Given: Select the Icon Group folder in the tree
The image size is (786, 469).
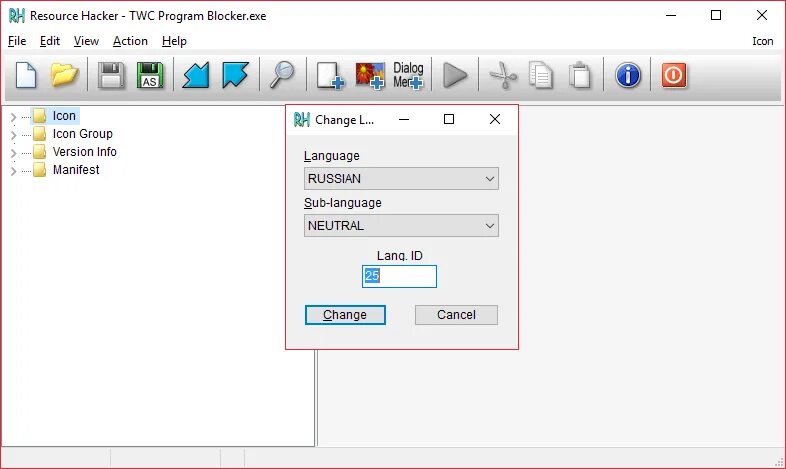Looking at the screenshot, I should tap(73, 134).
